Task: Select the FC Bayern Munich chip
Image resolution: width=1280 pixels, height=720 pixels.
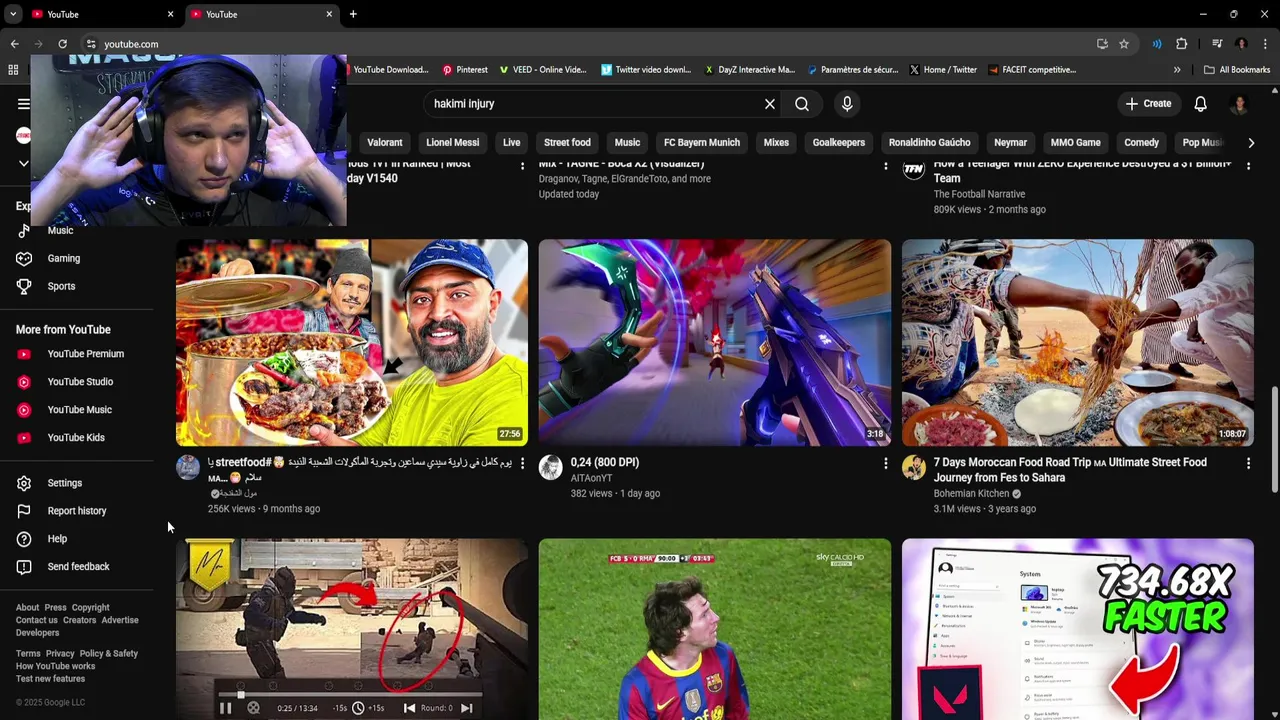Action: (702, 143)
